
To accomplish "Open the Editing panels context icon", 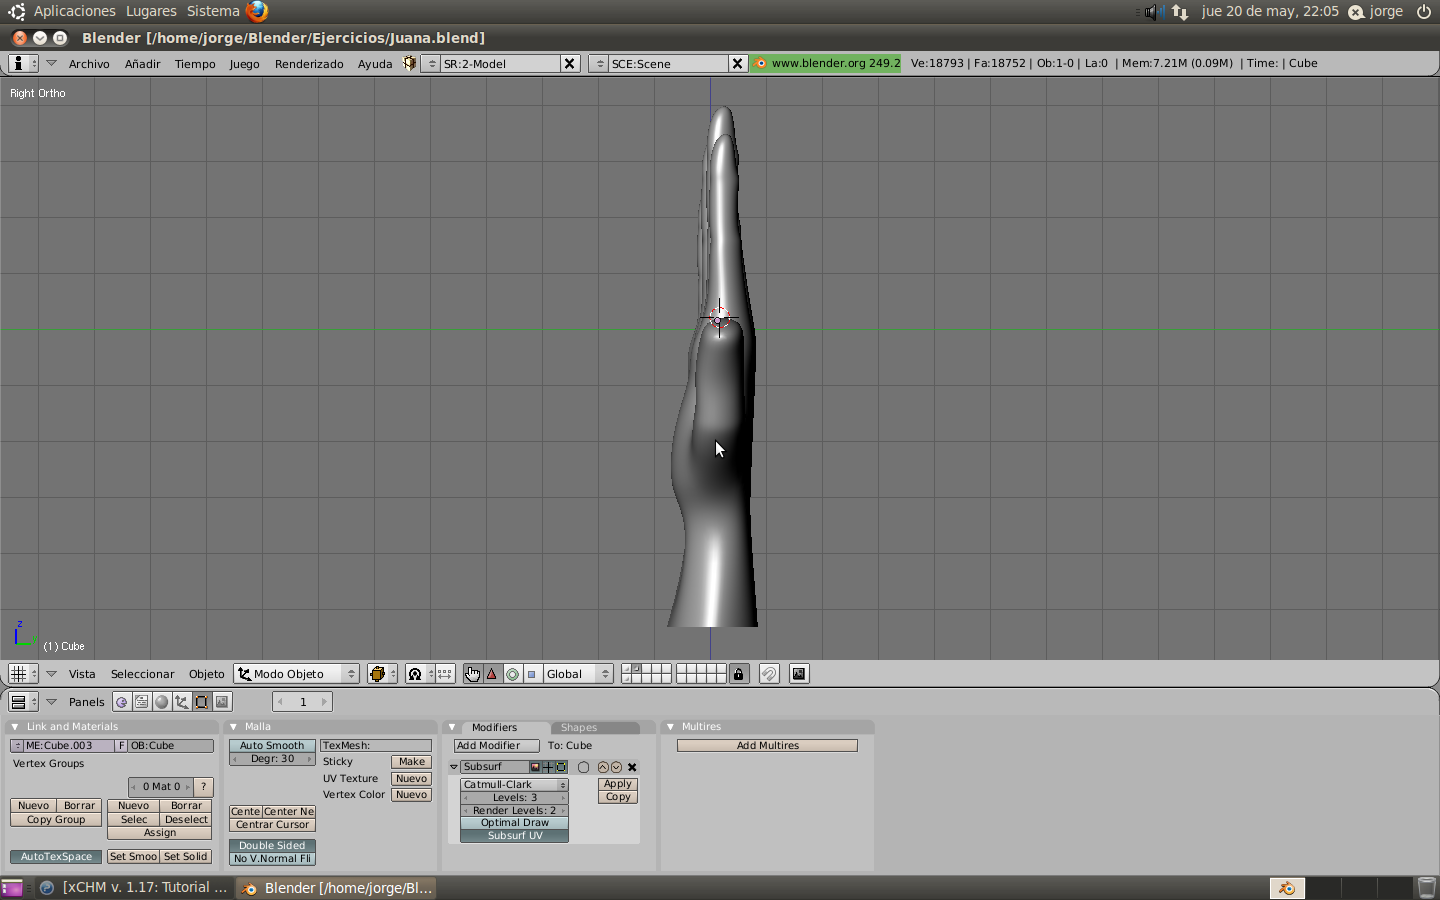I will click(x=202, y=702).
